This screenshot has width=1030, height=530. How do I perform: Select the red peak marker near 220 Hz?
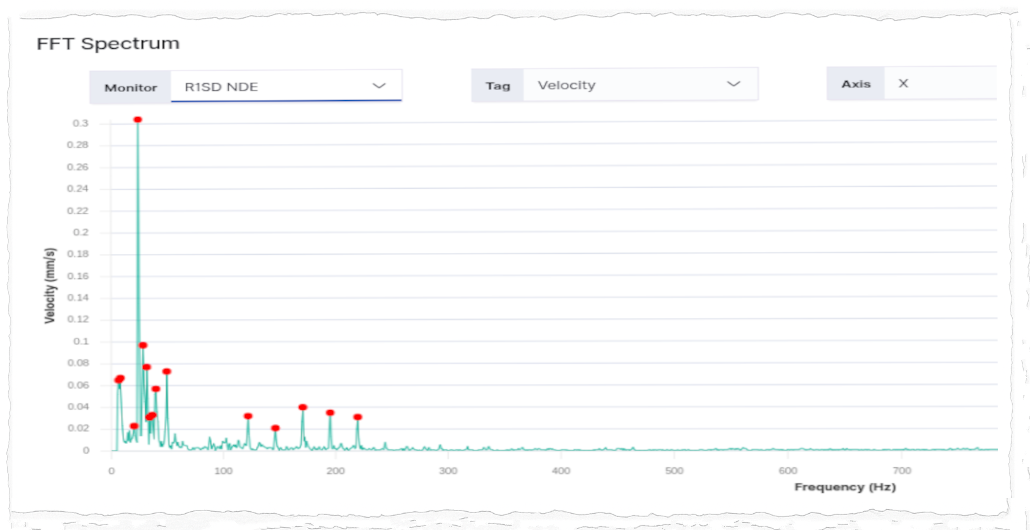pos(357,417)
